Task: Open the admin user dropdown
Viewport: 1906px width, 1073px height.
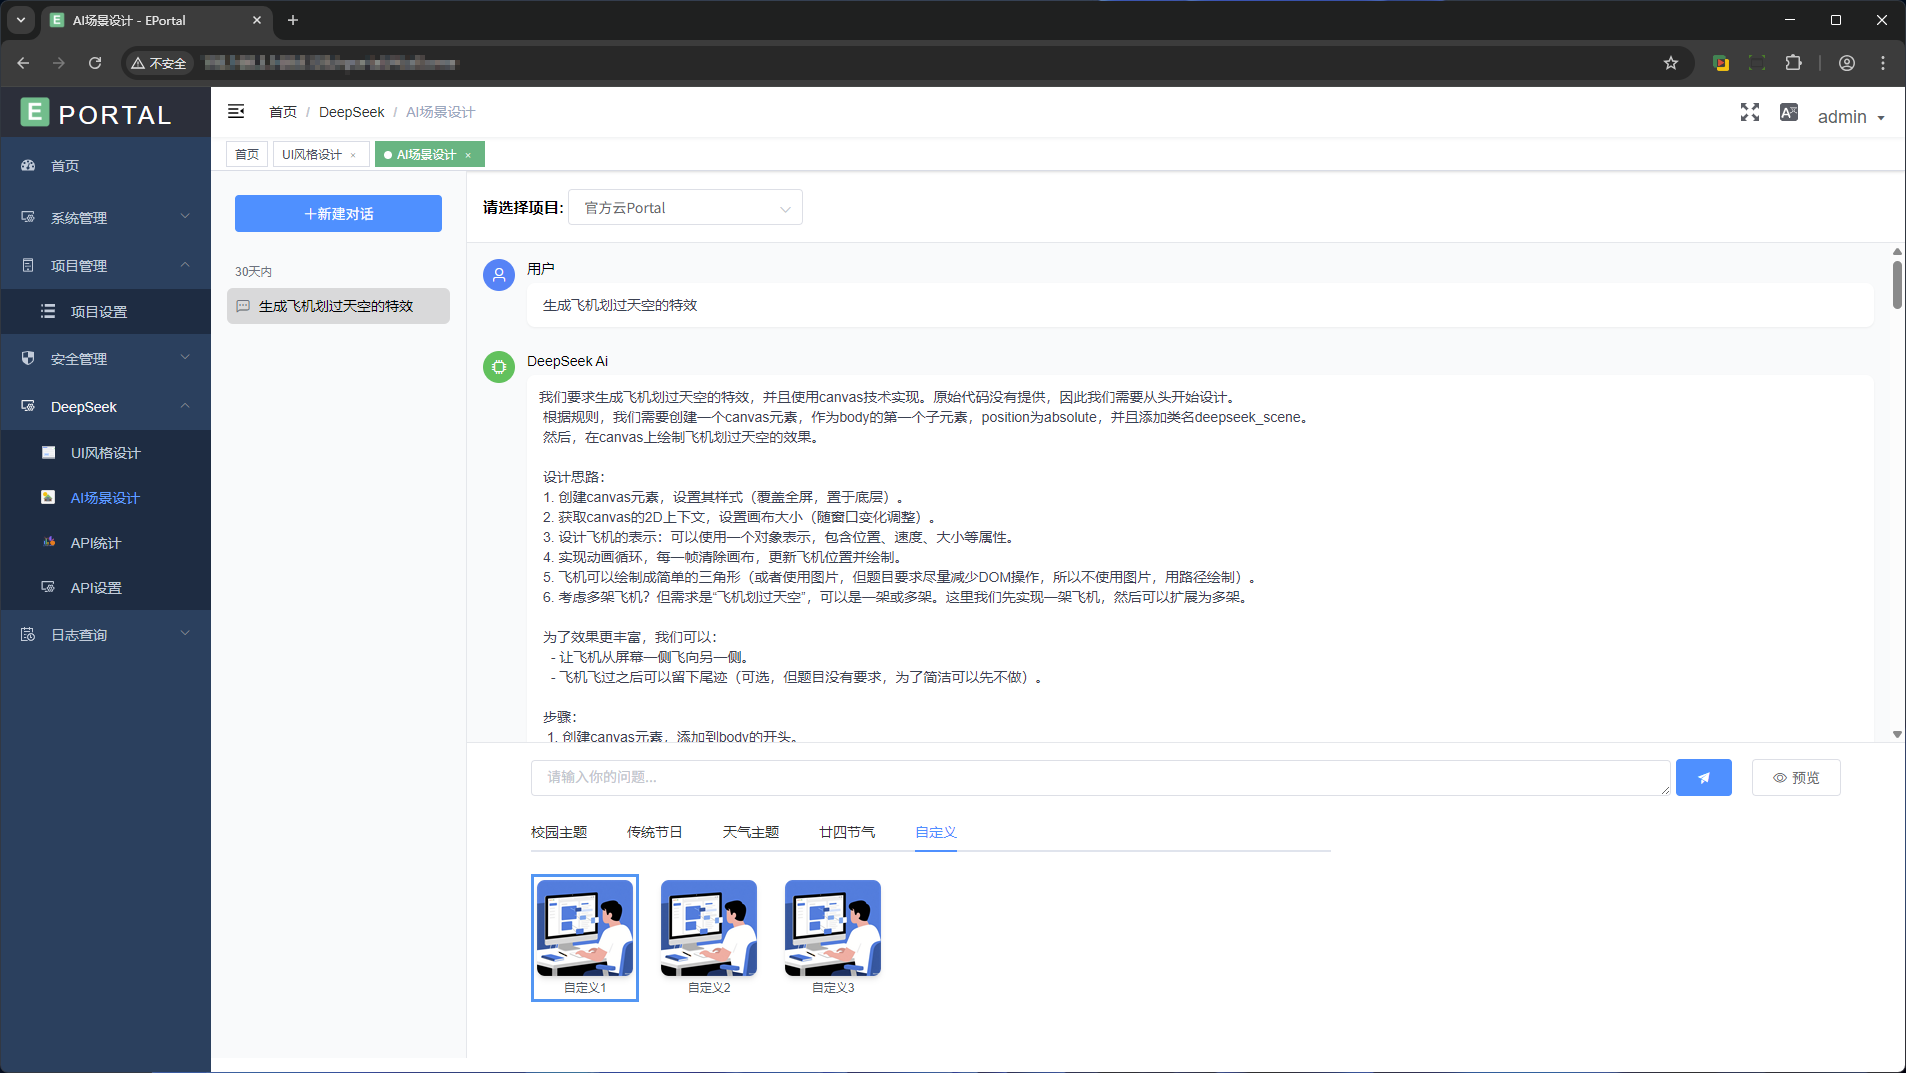Action: click(x=1851, y=117)
